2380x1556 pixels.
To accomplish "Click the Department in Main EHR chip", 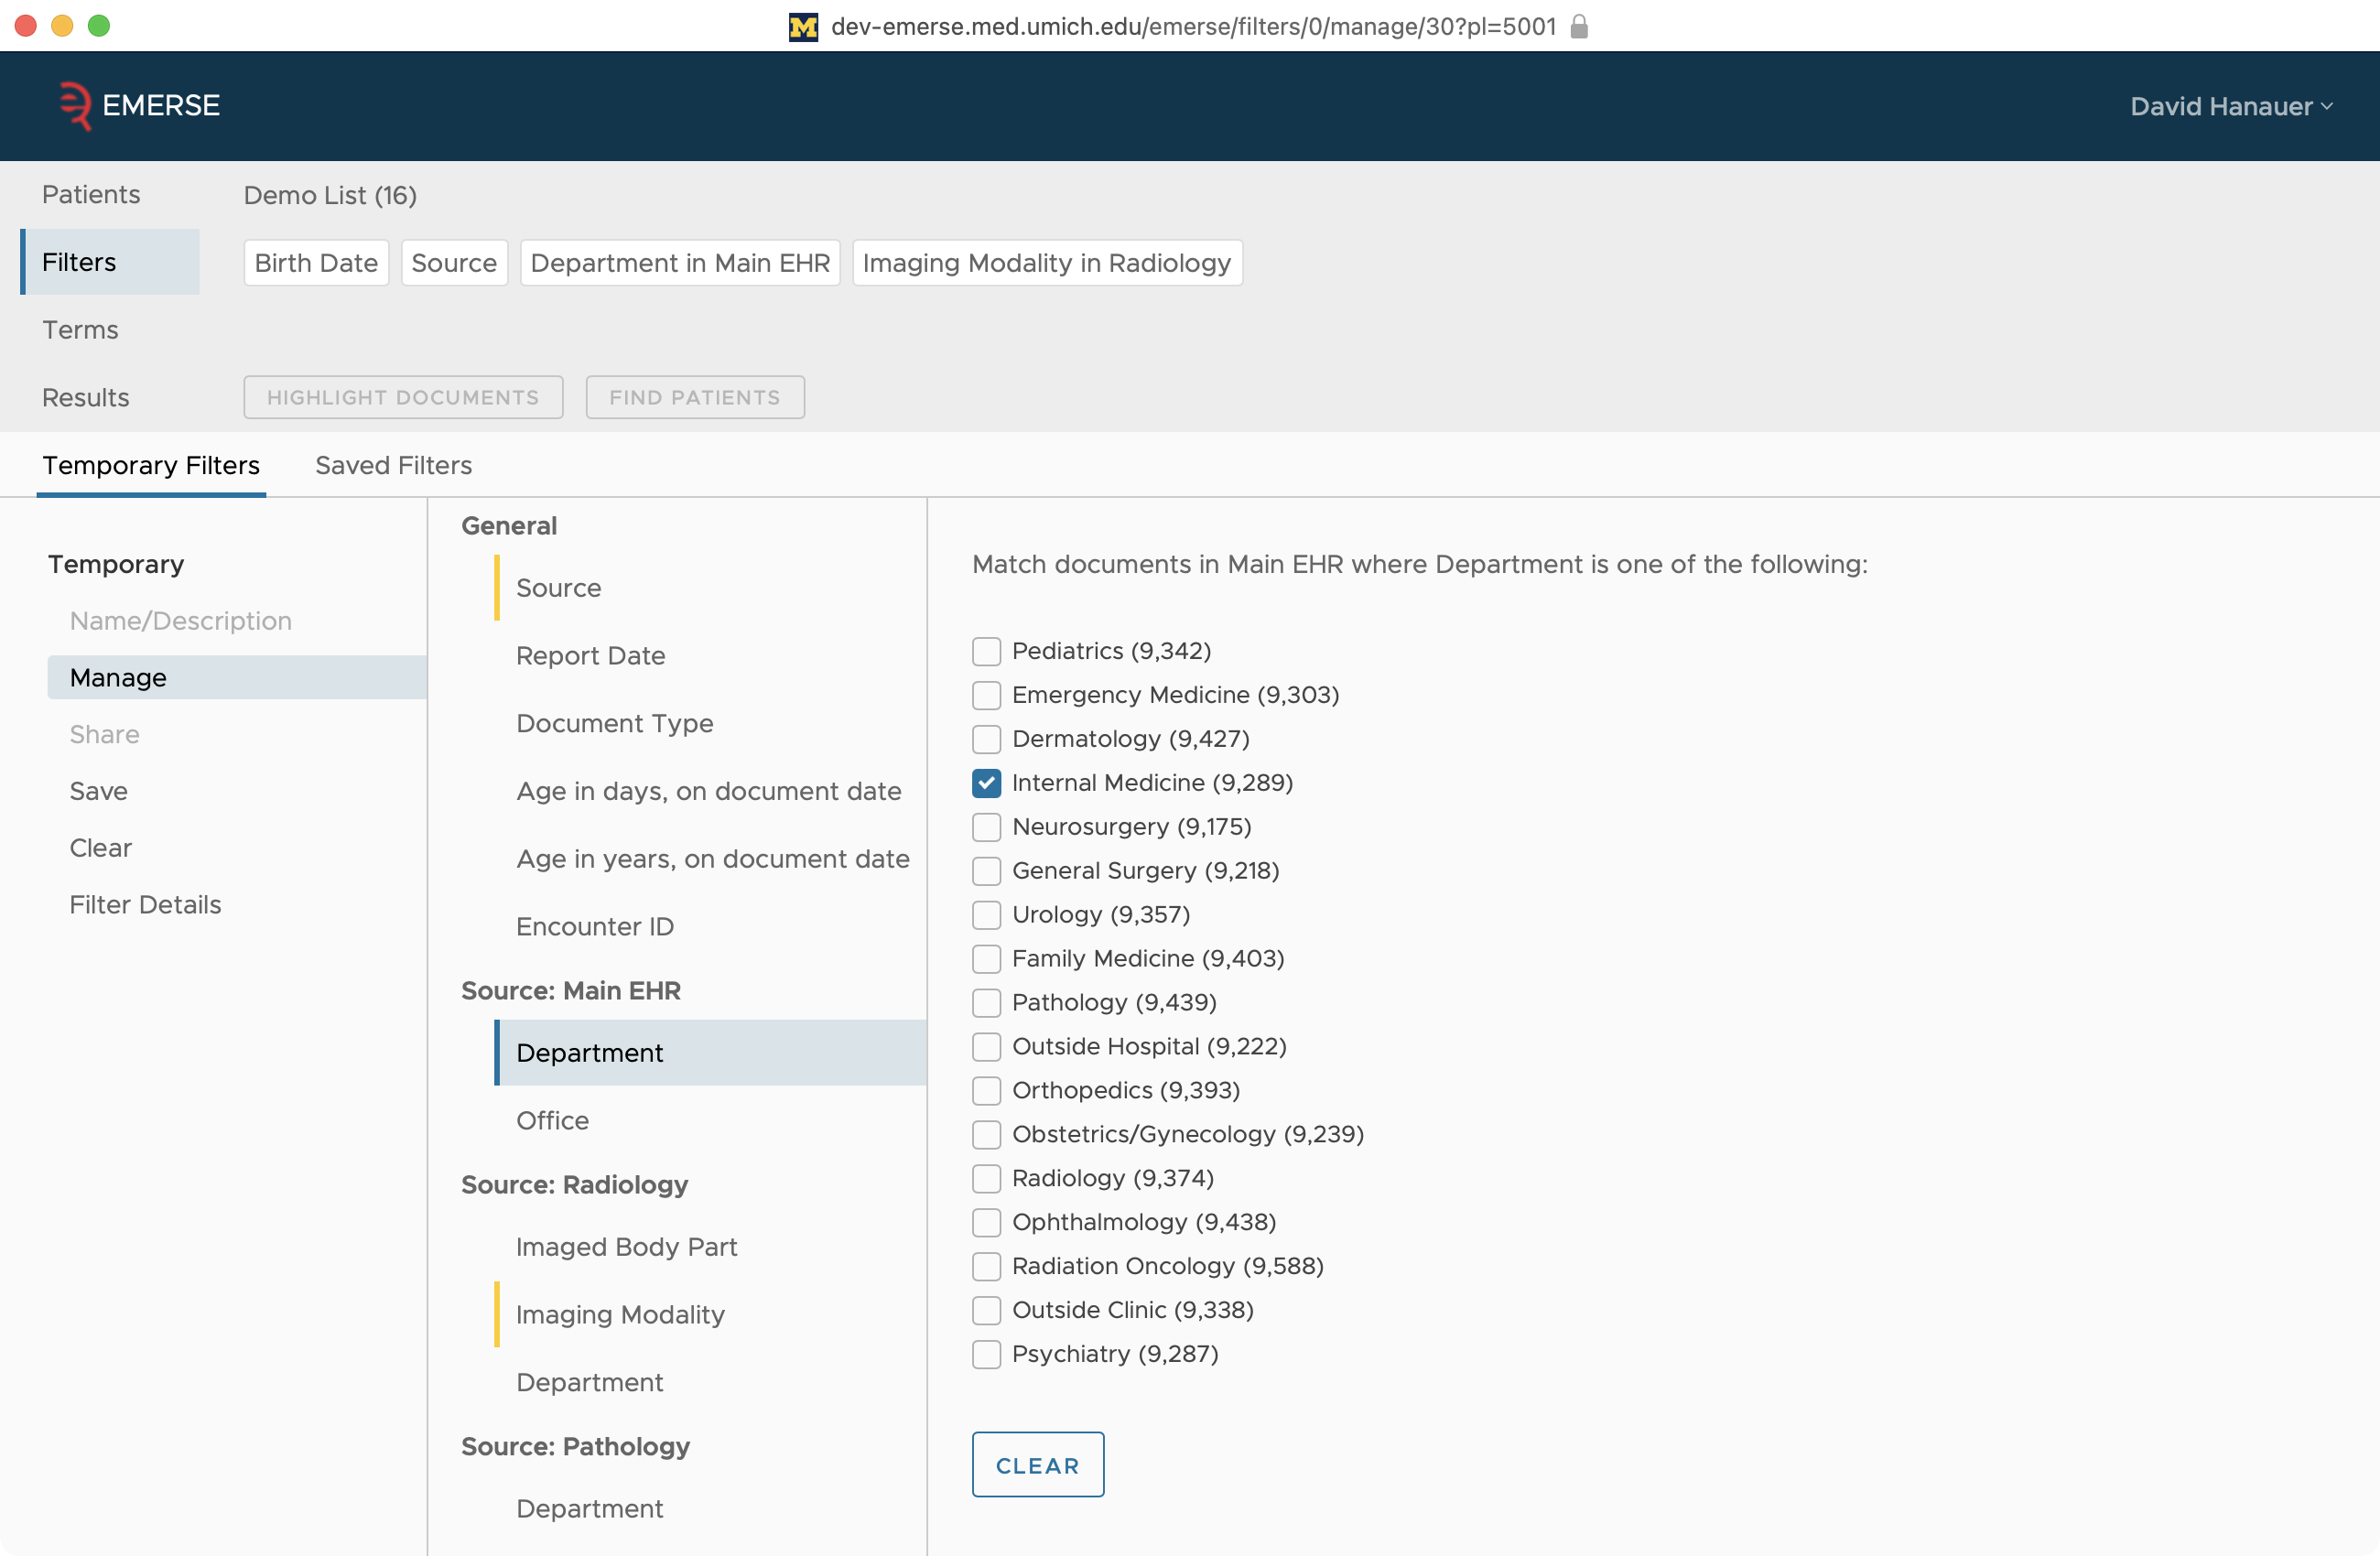I will [x=680, y=263].
